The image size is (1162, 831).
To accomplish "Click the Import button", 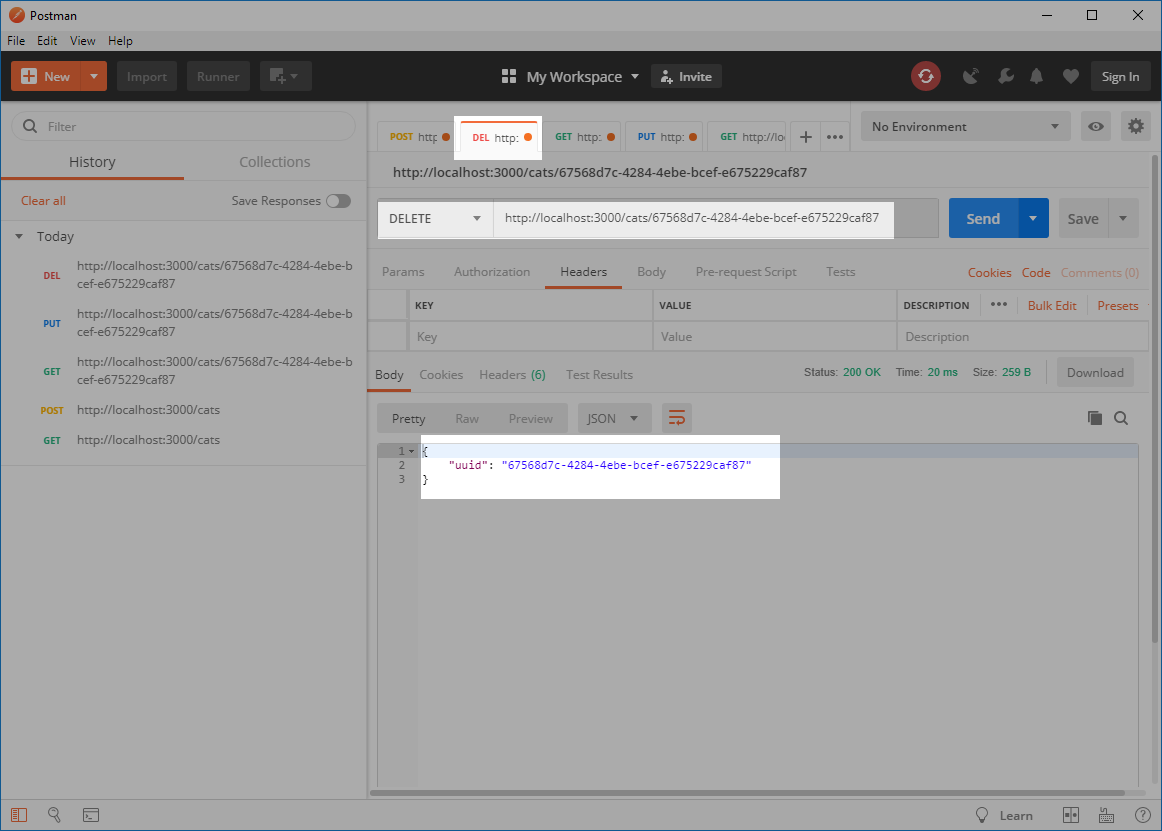I will click(147, 76).
